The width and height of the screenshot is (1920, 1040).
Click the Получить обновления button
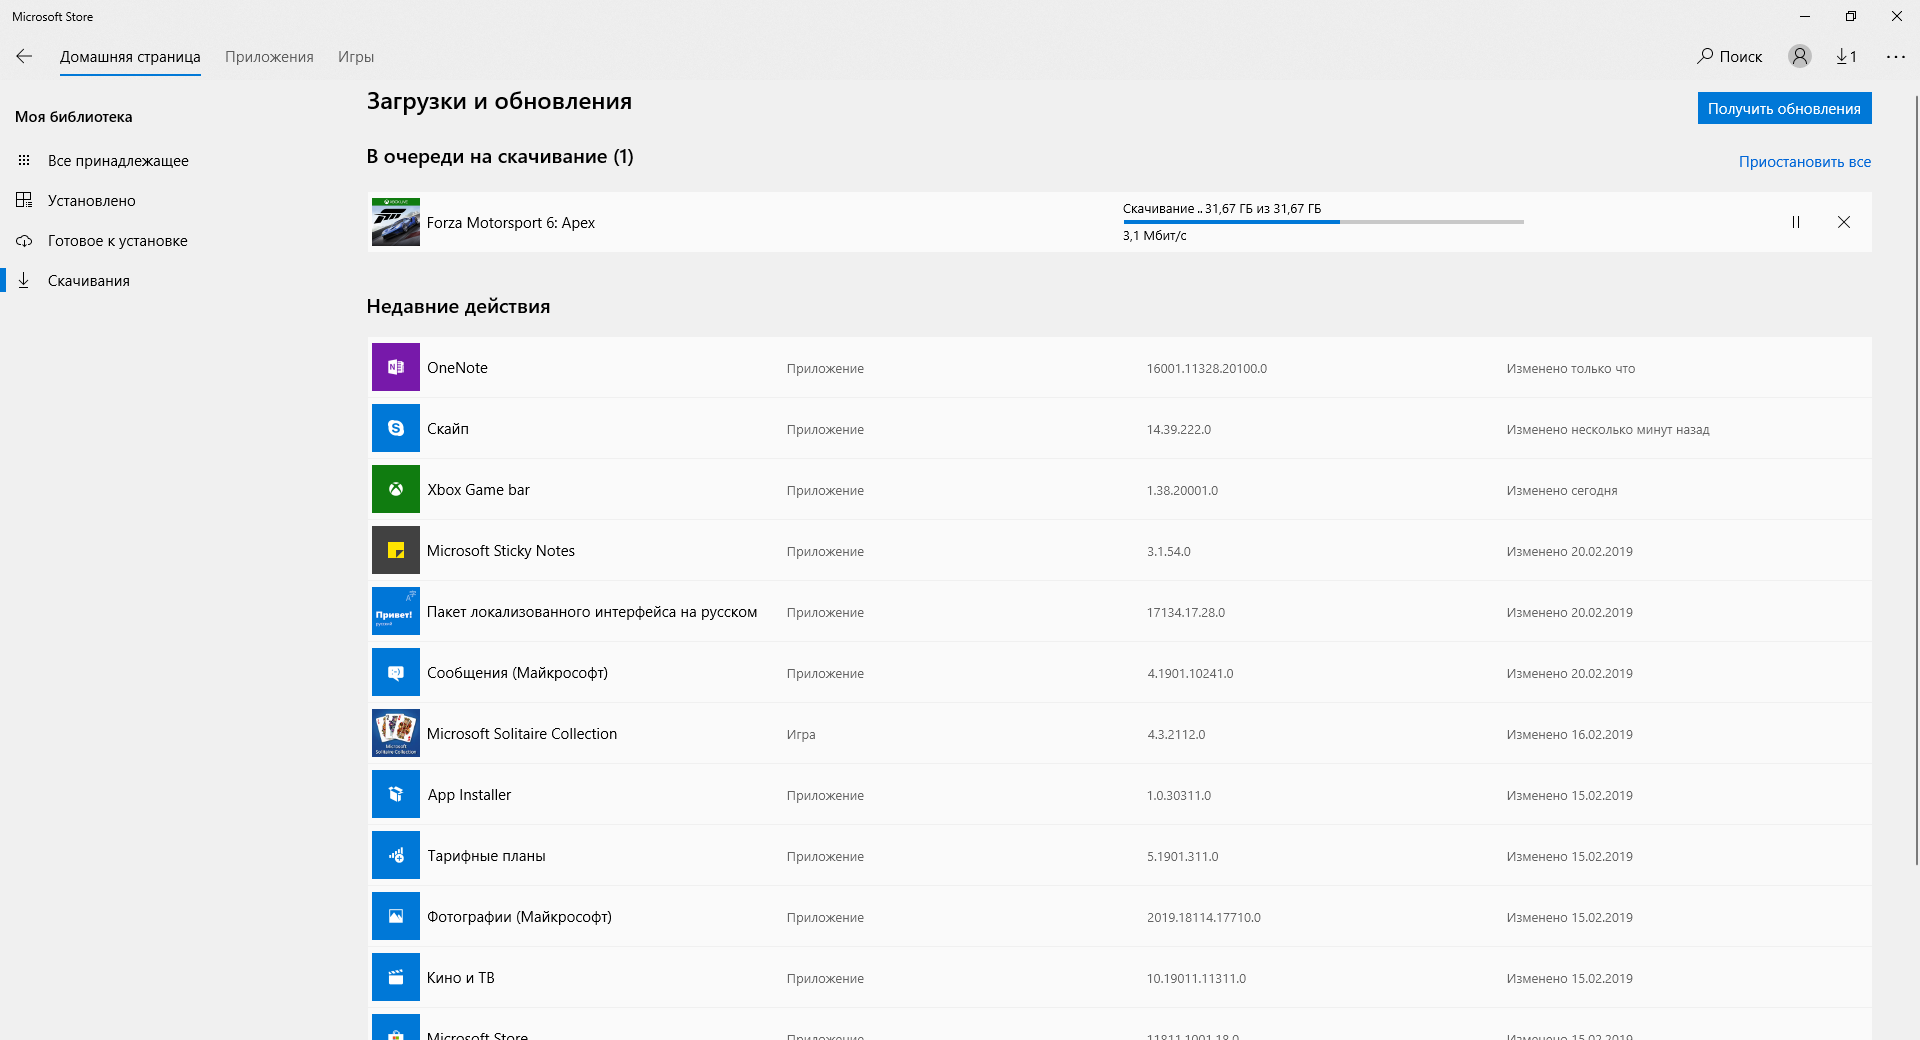pyautogui.click(x=1784, y=108)
